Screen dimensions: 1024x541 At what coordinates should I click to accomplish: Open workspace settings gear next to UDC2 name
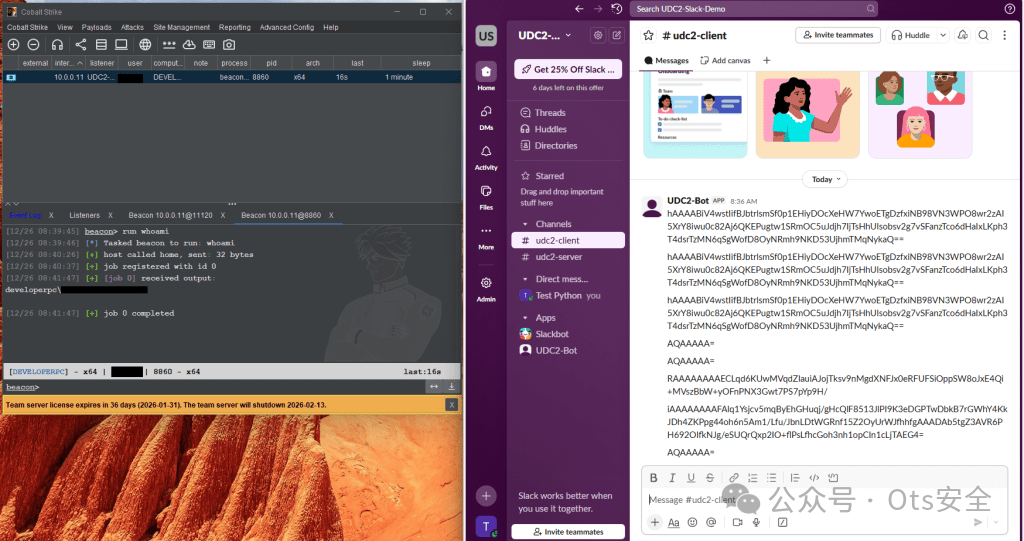pyautogui.click(x=598, y=35)
